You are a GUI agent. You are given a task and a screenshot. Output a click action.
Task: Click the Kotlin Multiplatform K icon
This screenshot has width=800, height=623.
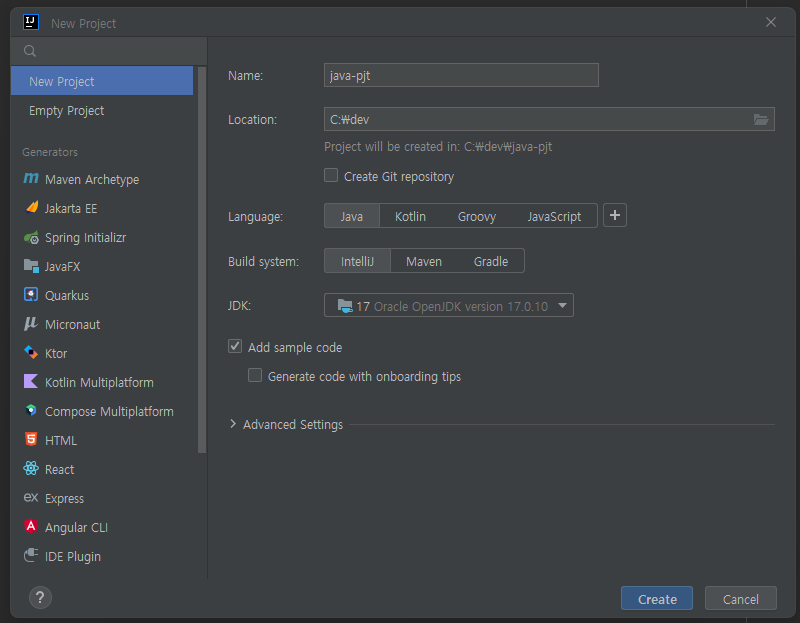tap(31, 381)
